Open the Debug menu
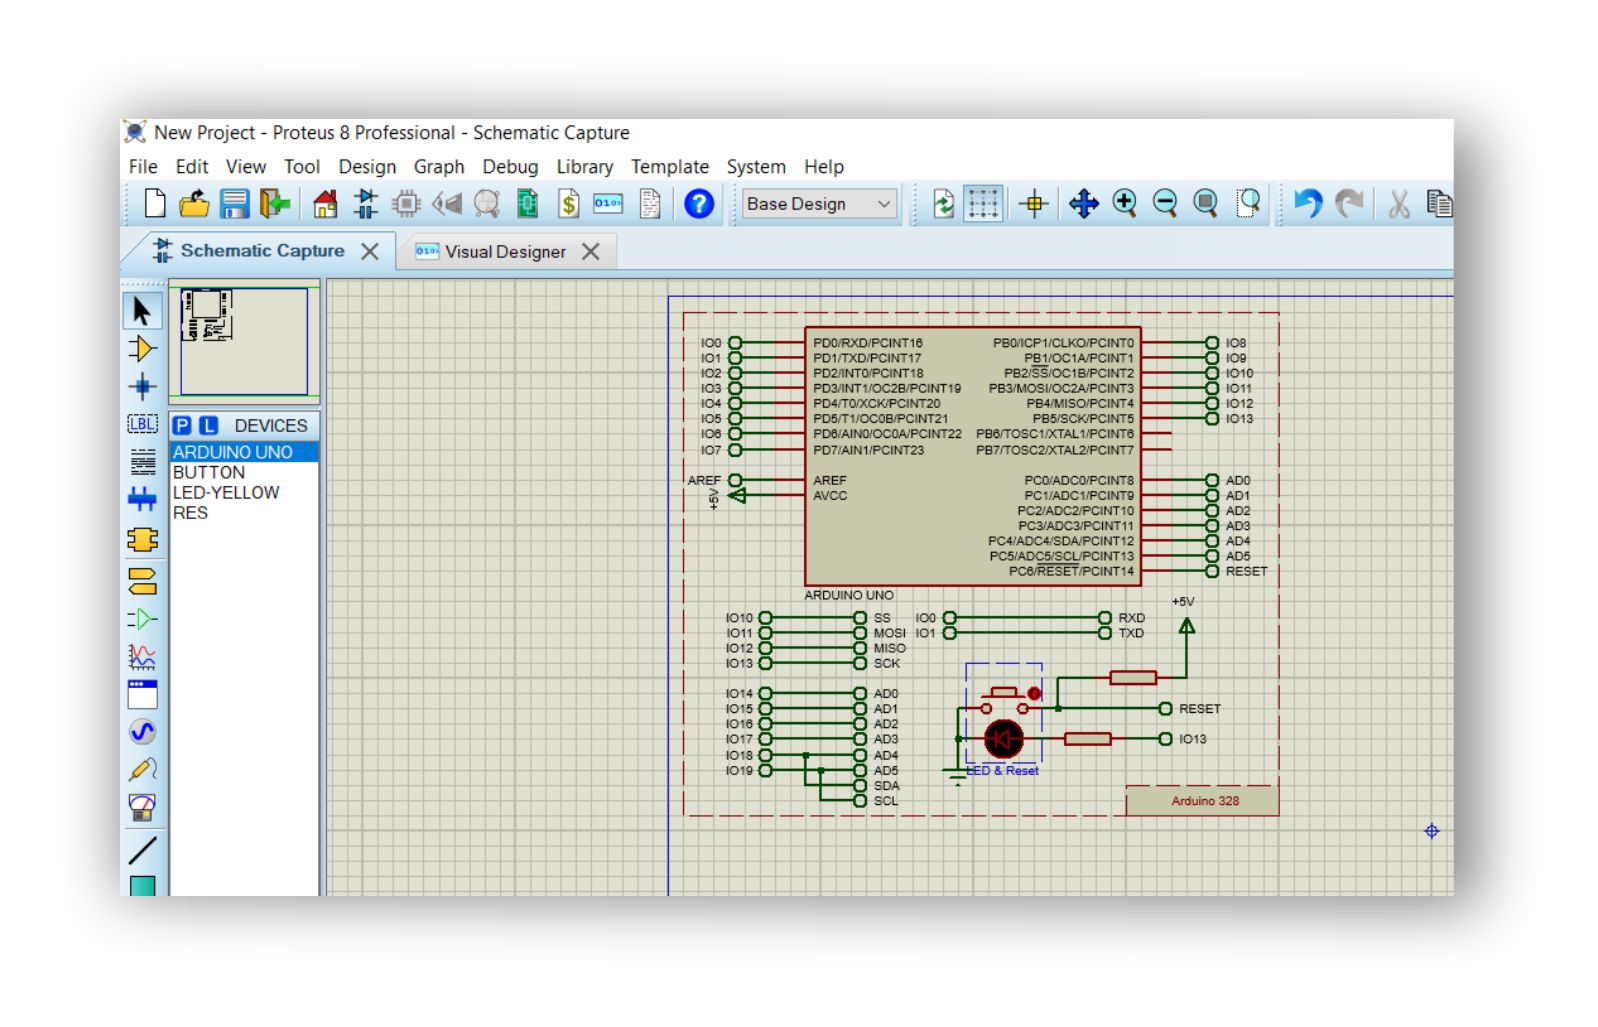The image size is (1598, 1027). coord(510,167)
